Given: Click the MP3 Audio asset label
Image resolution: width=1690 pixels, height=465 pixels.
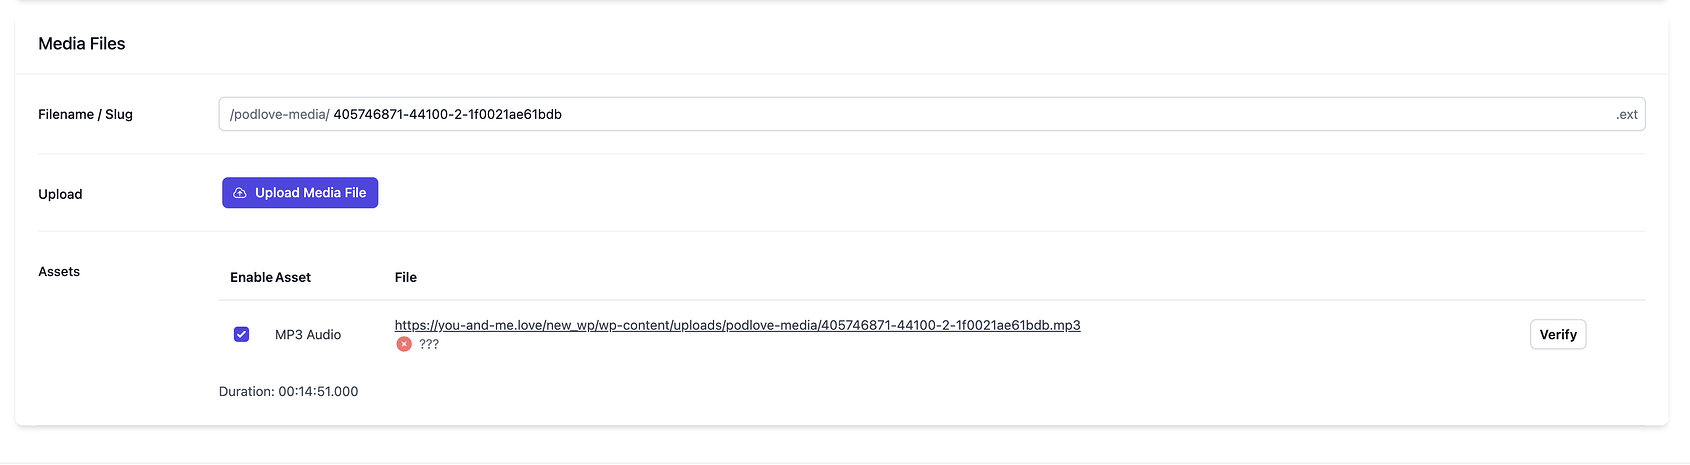Looking at the screenshot, I should [x=308, y=335].
